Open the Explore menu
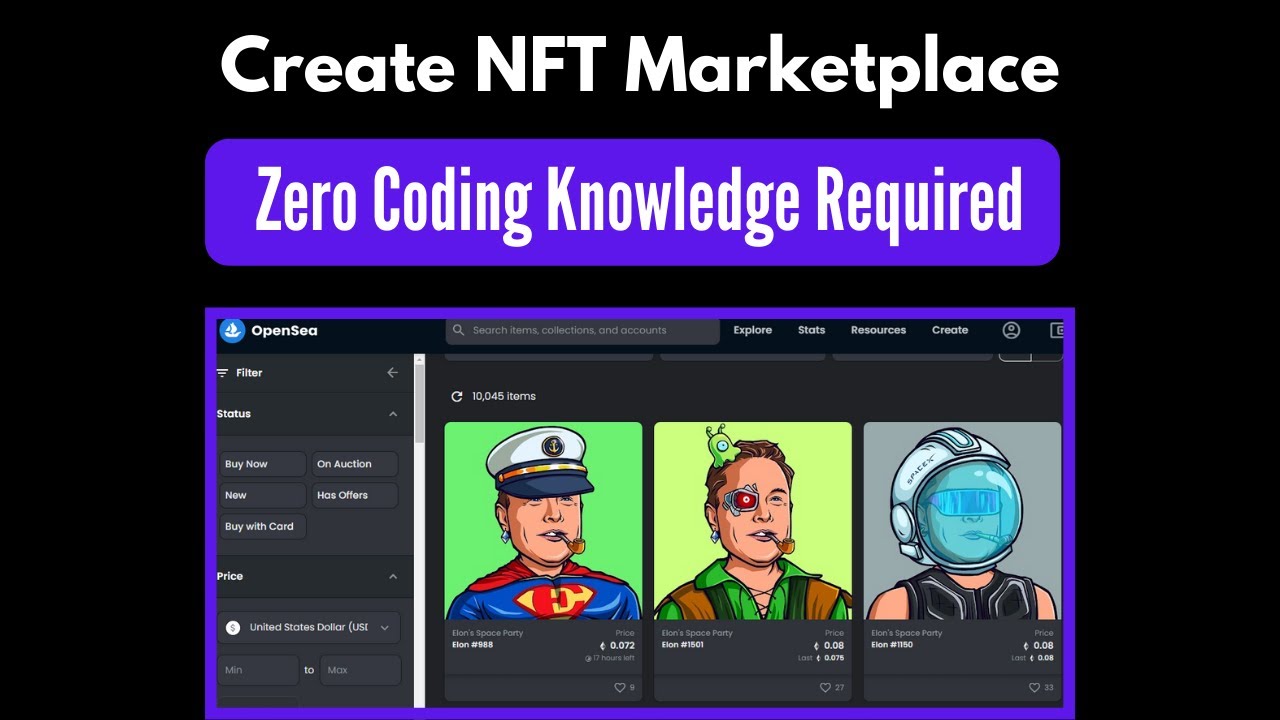 (x=753, y=330)
